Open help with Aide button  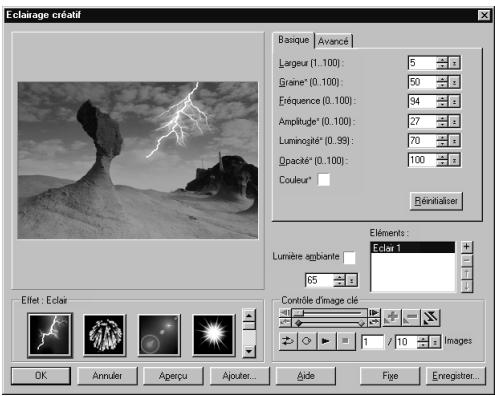coord(306,376)
